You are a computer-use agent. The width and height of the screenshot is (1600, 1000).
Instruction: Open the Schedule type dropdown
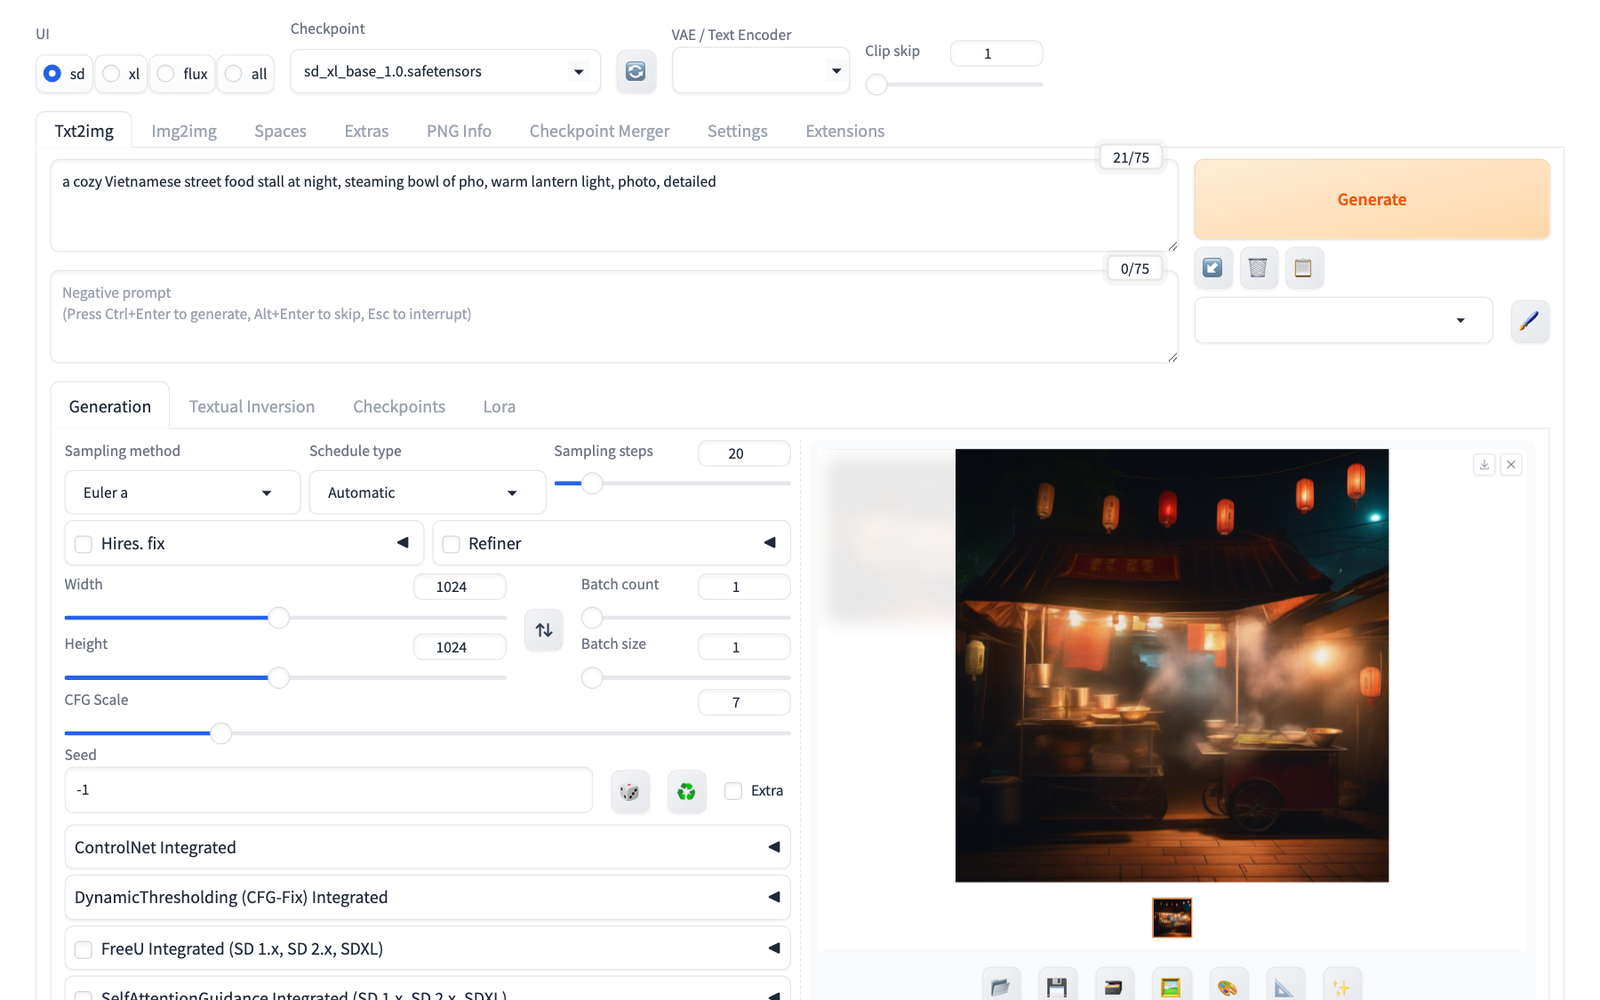(427, 493)
